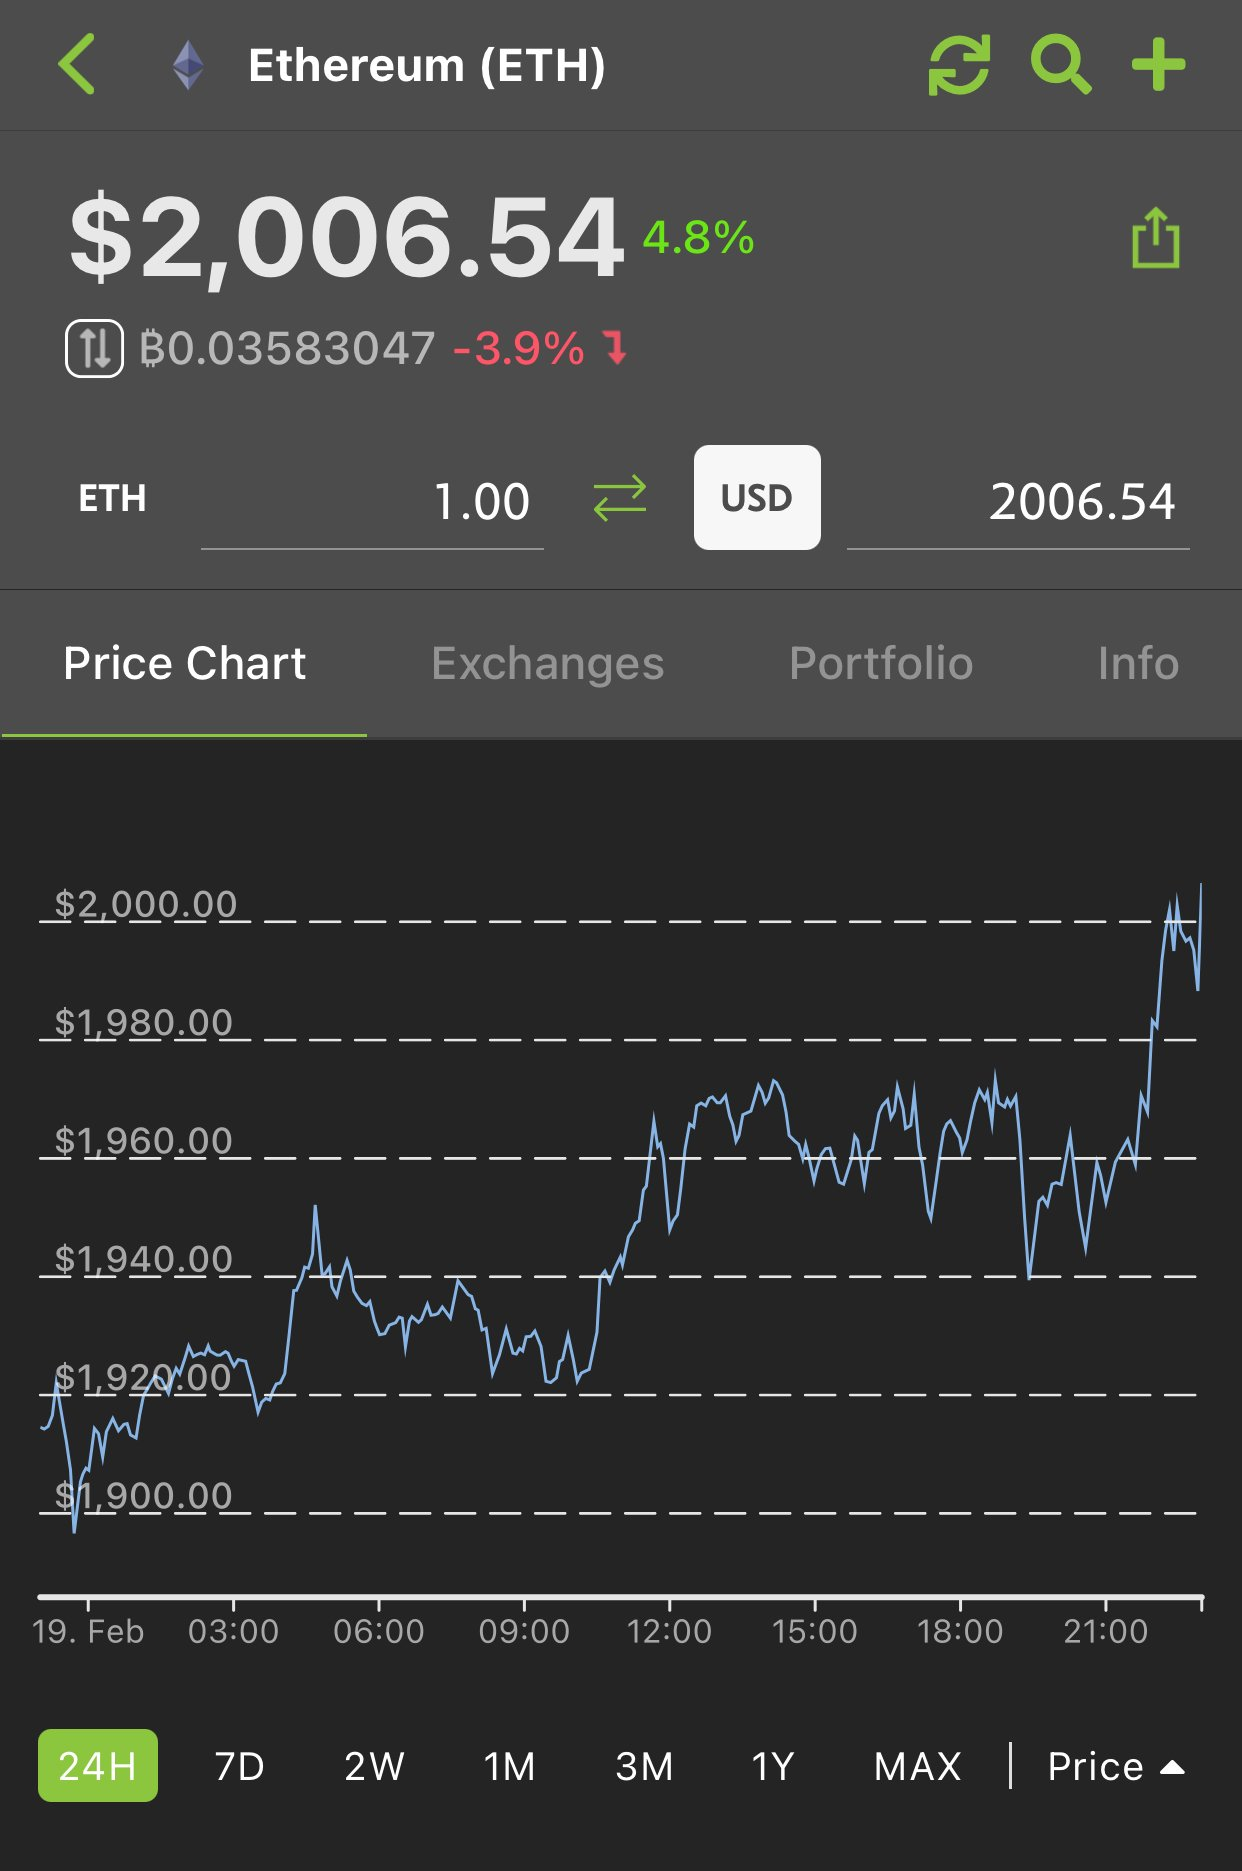
Task: Open the USD currency selector
Action: point(757,497)
